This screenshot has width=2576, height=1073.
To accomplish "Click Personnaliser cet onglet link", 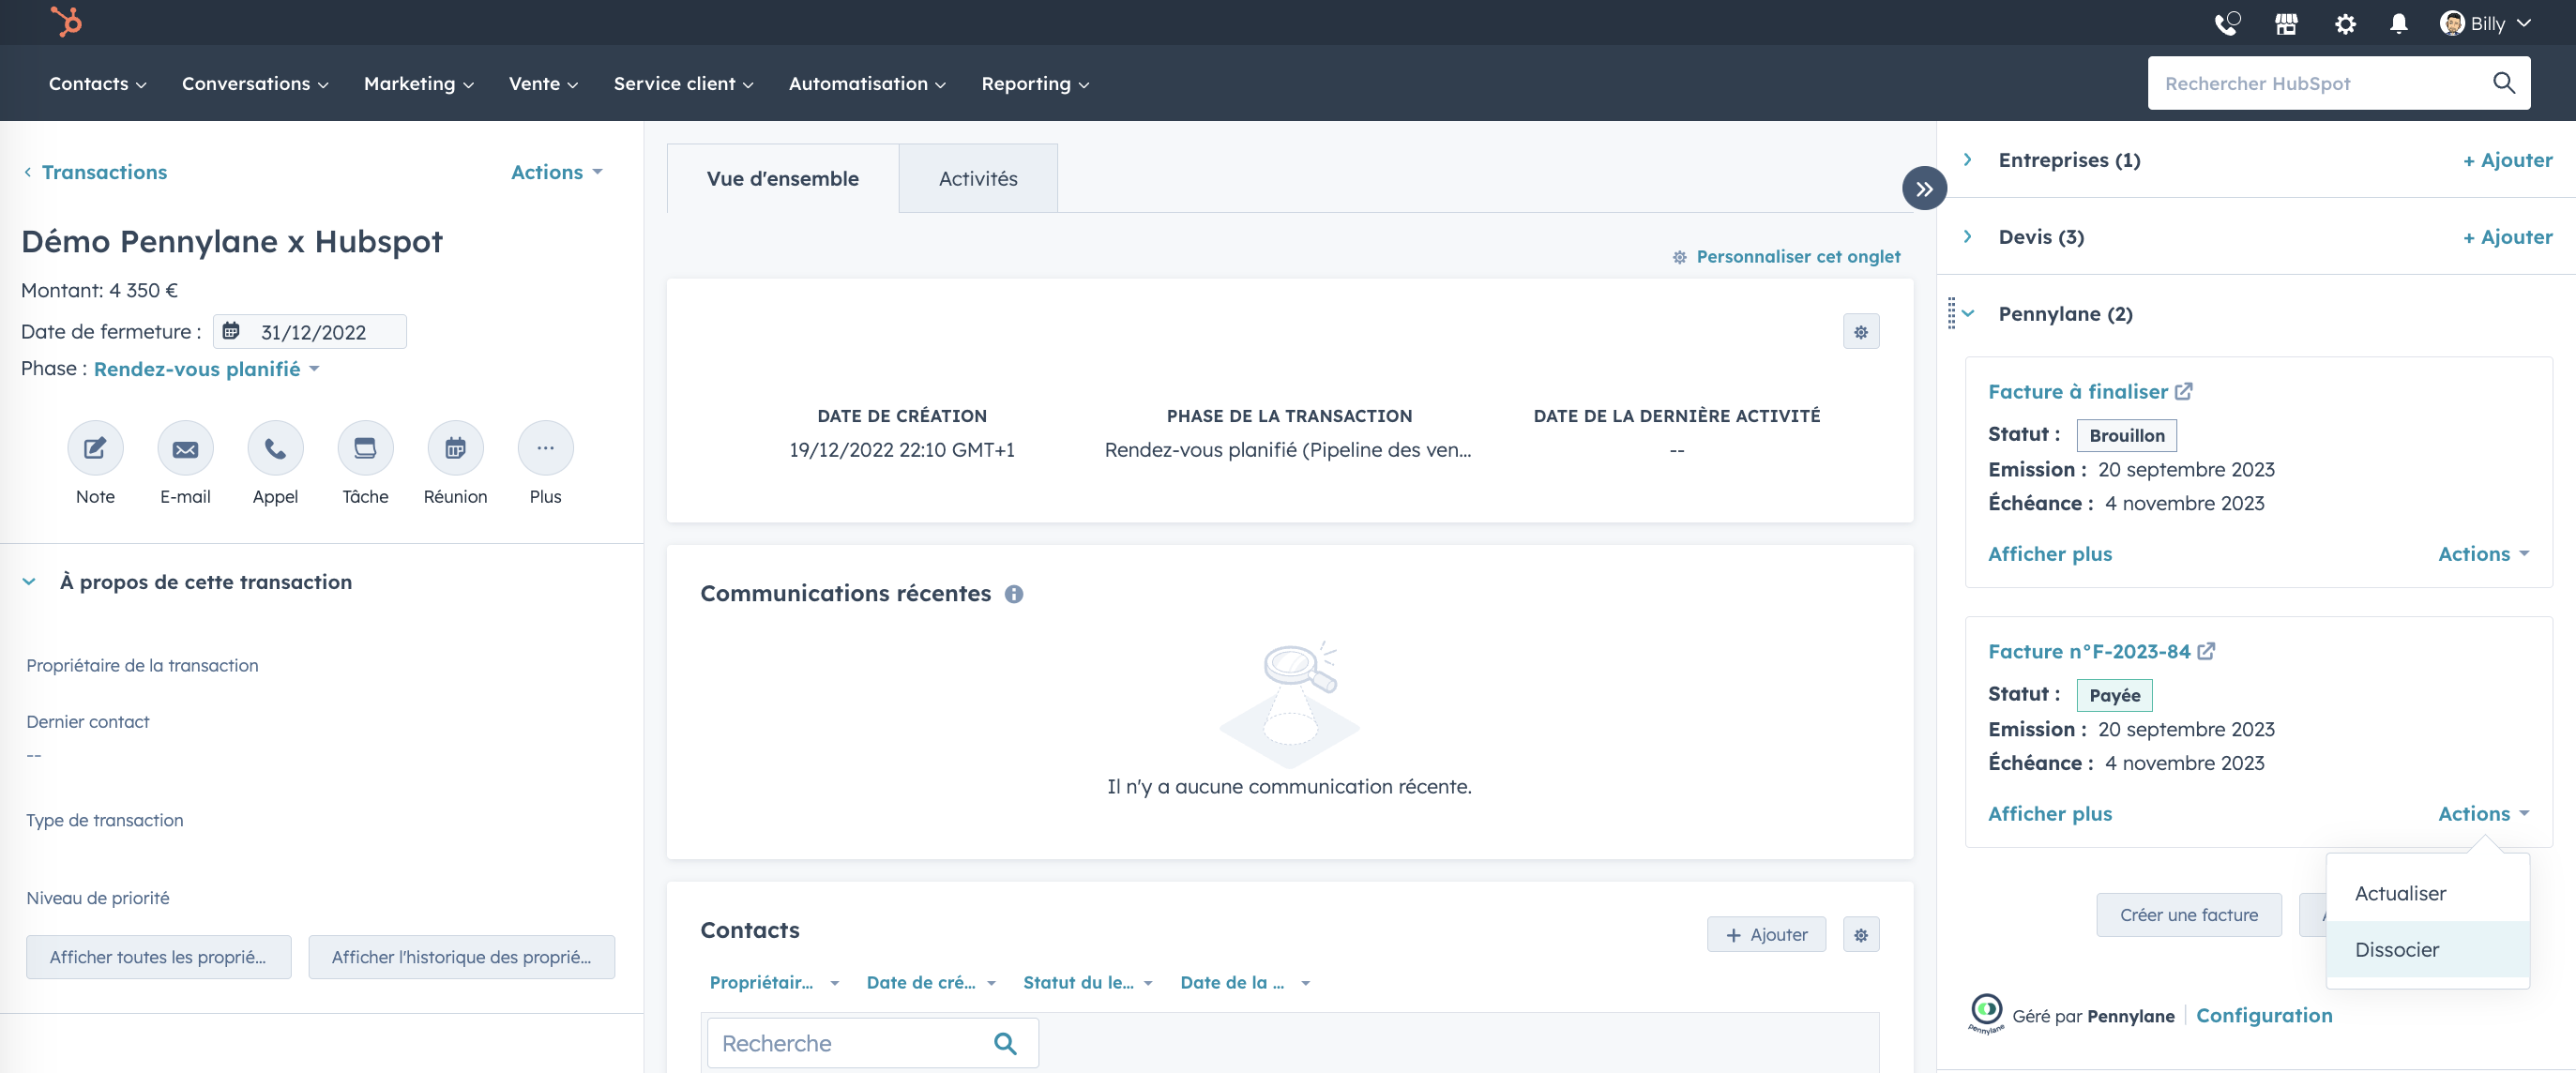I will point(1798,257).
